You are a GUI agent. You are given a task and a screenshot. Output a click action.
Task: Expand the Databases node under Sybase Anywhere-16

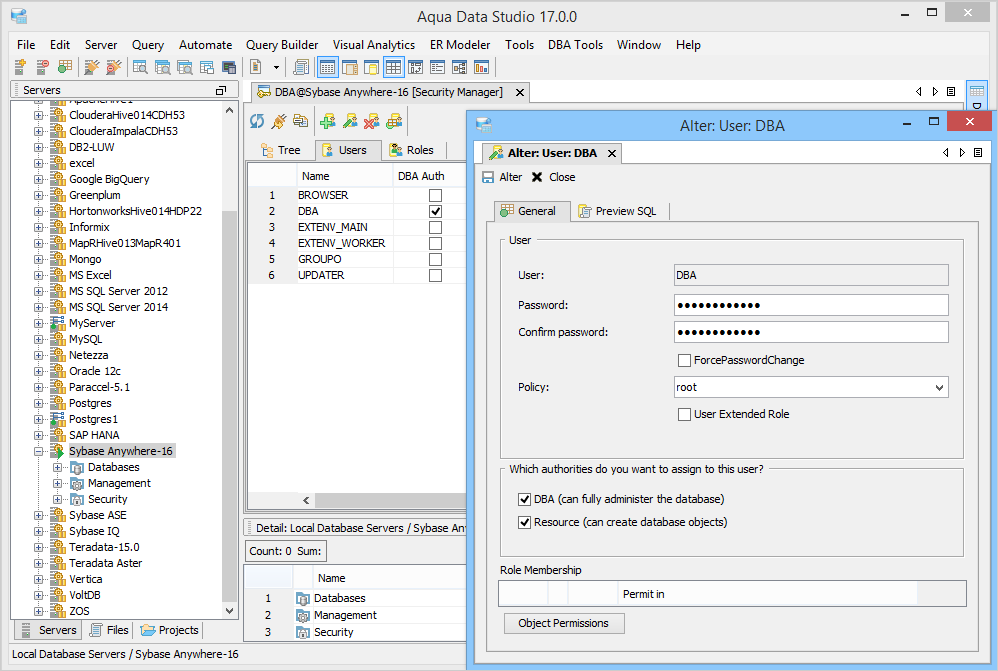58,467
